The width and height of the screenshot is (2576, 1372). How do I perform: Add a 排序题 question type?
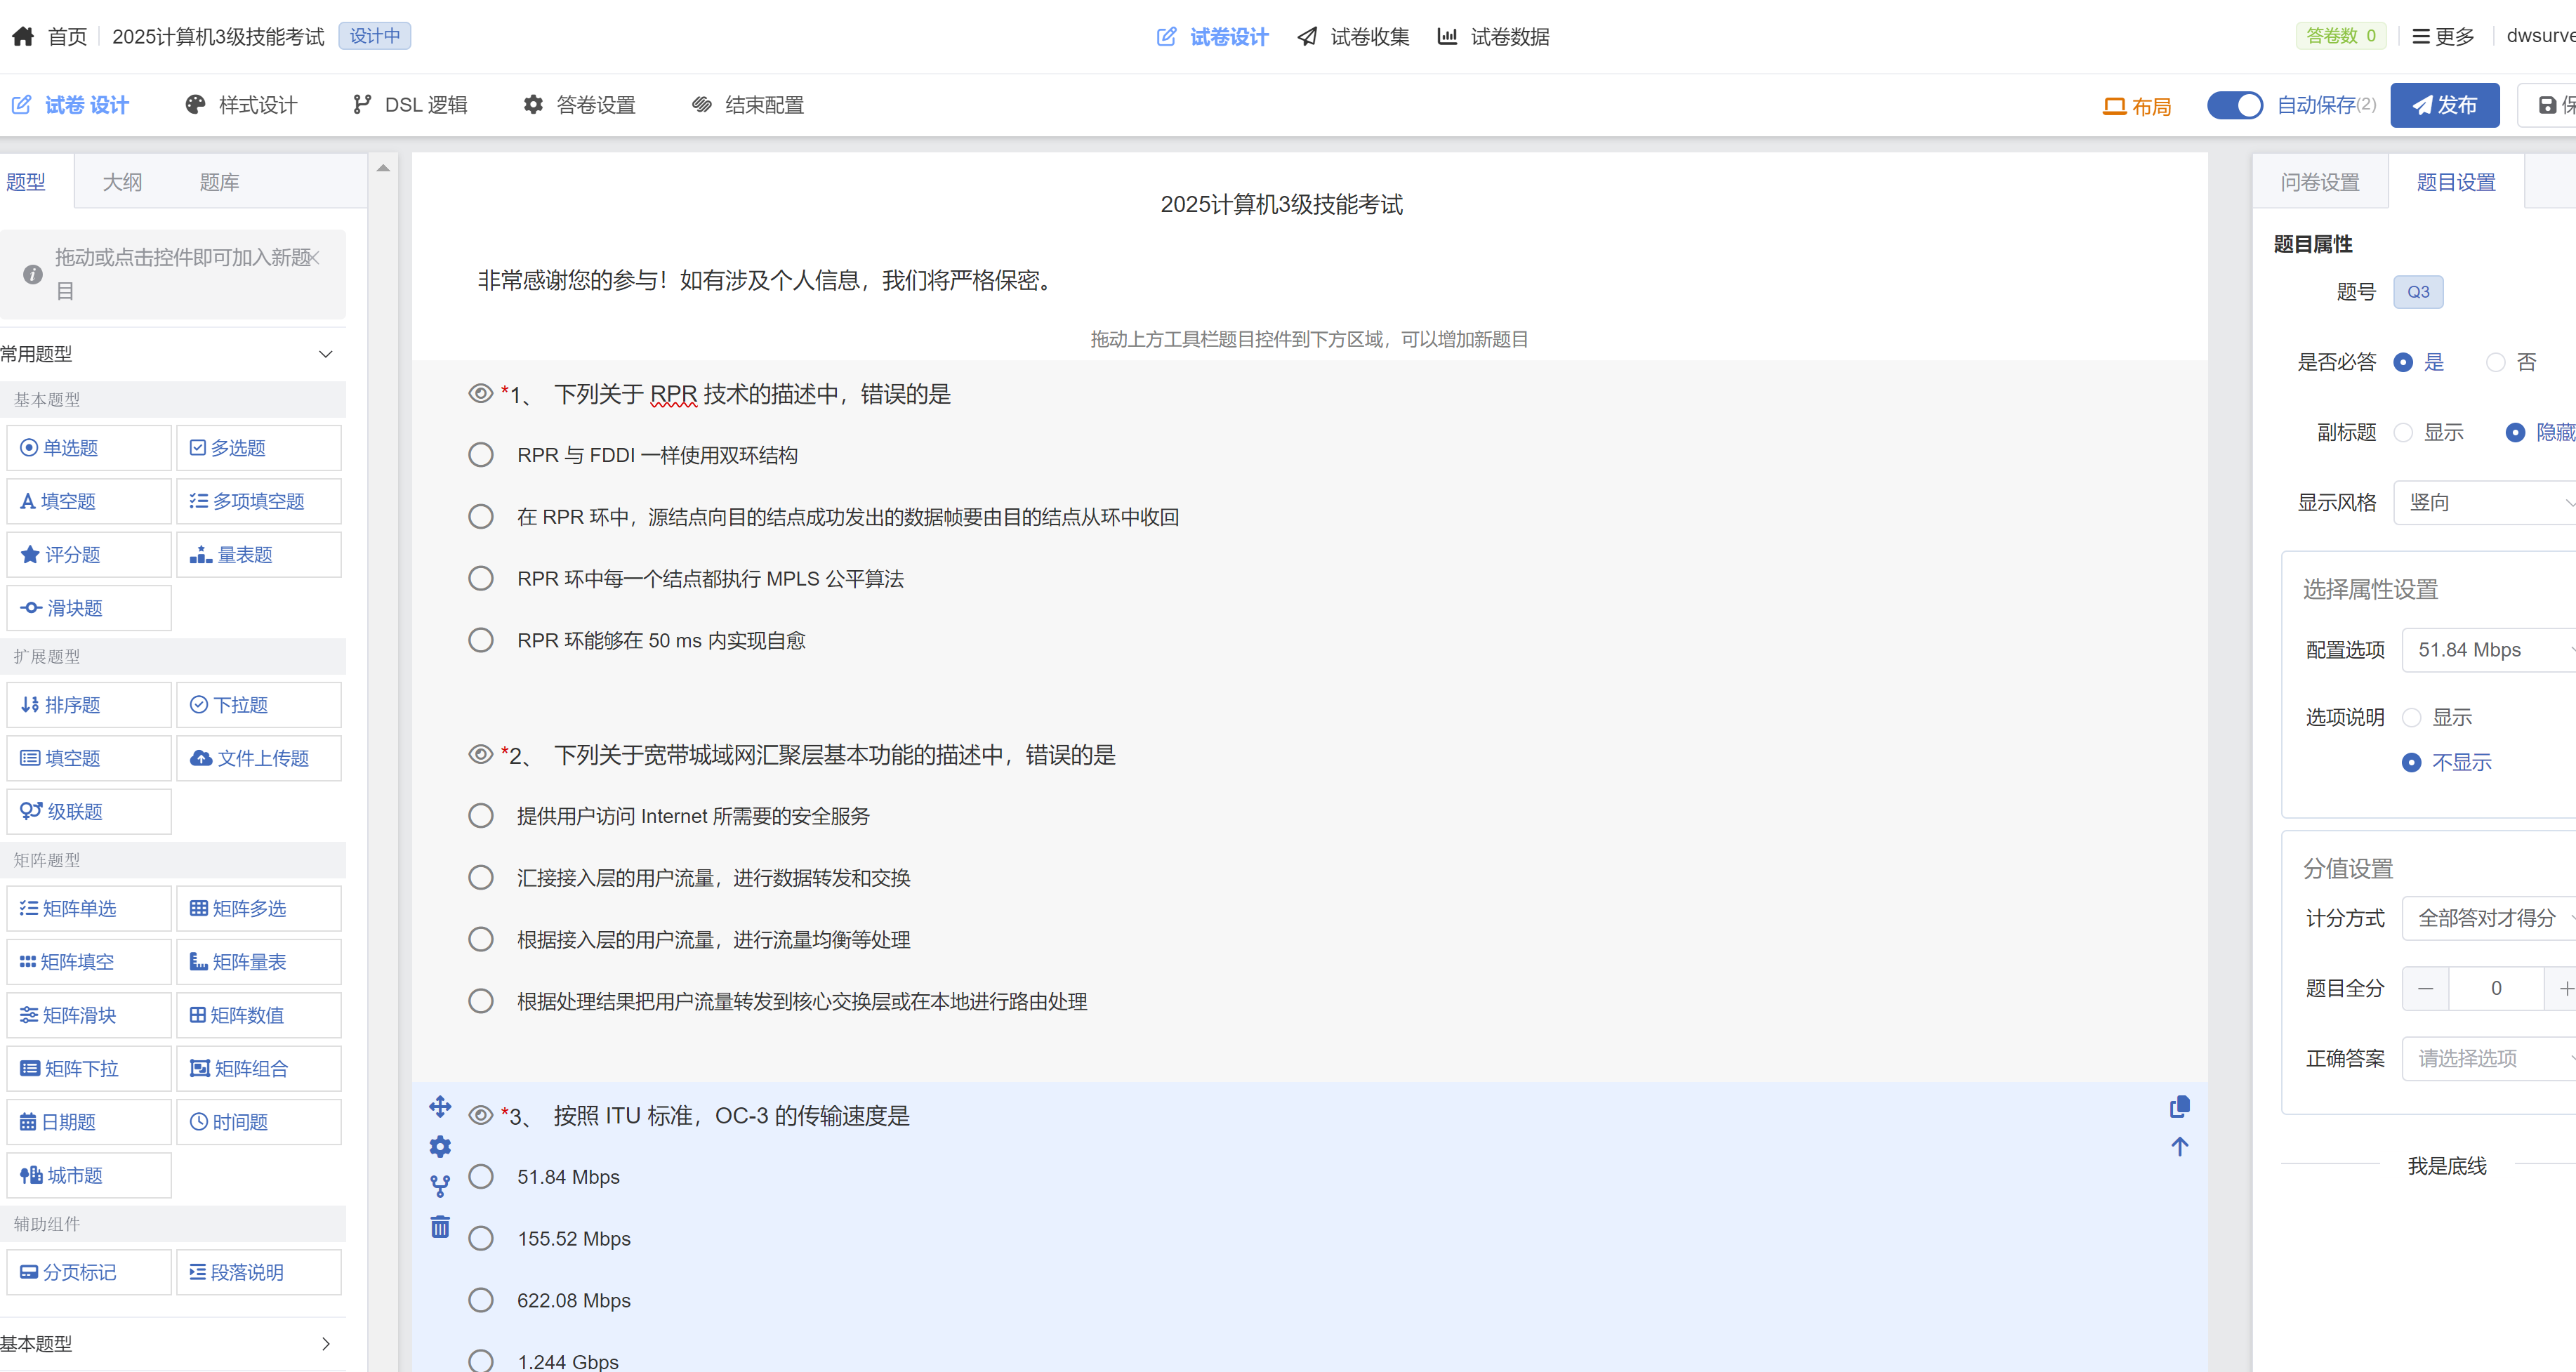[x=89, y=705]
